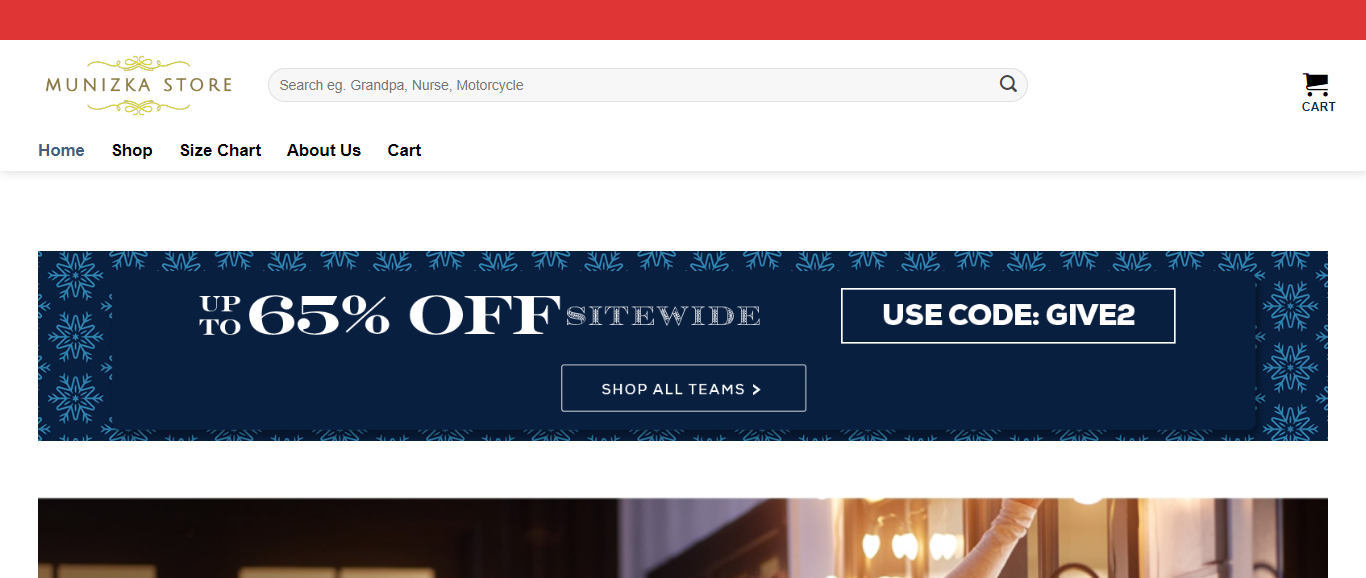Click the Munizka Store logo

pyautogui.click(x=138, y=84)
